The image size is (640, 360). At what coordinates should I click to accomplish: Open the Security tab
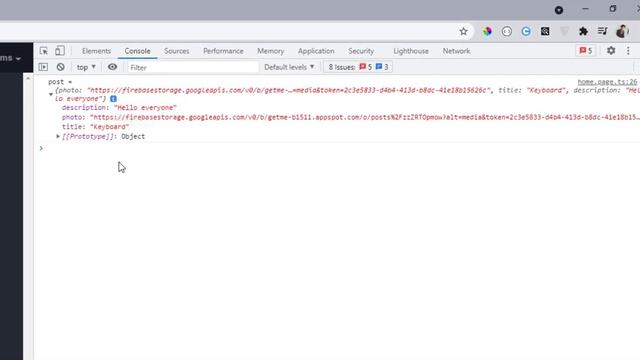coord(361,51)
